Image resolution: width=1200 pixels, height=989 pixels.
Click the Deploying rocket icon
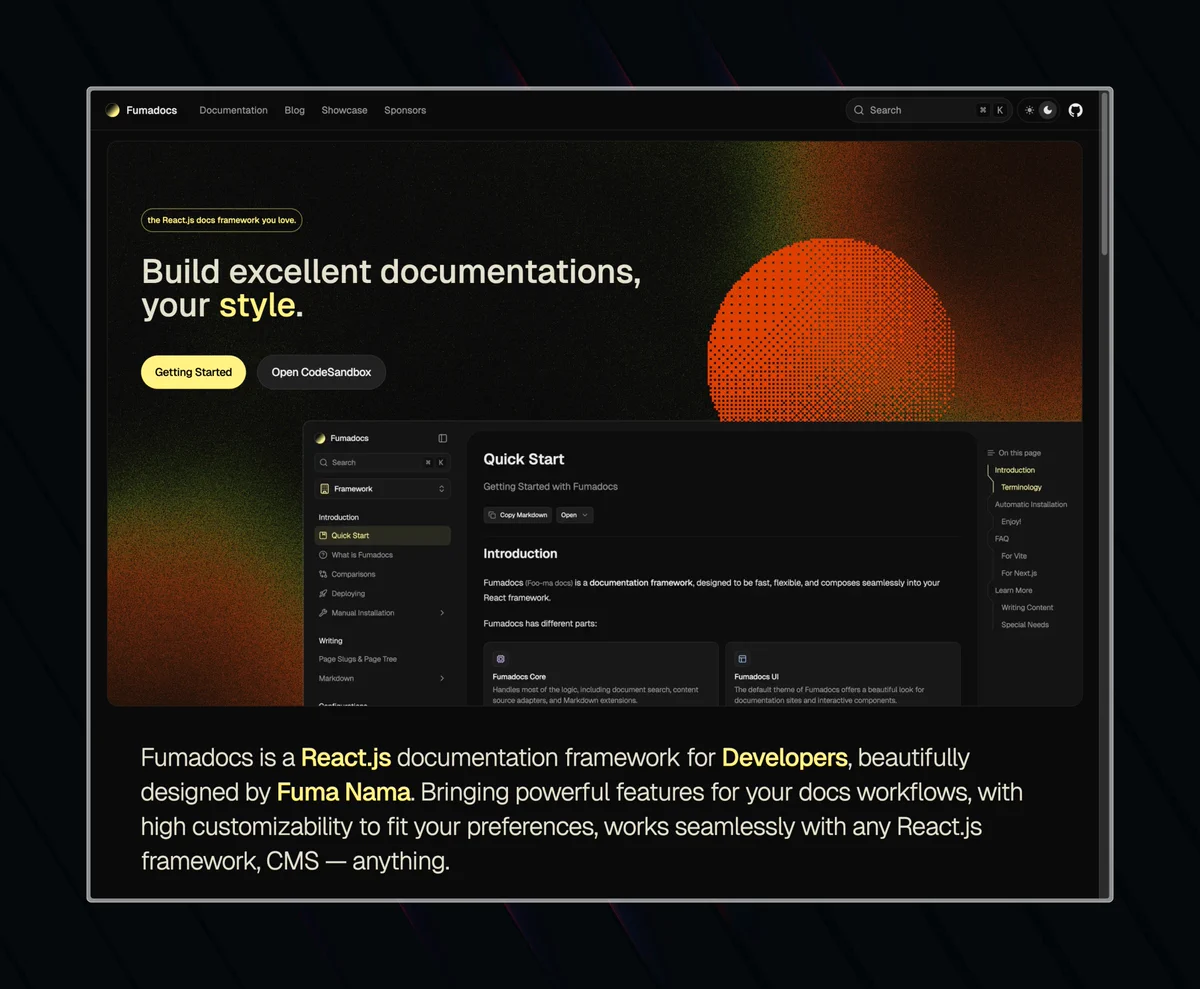(x=323, y=593)
